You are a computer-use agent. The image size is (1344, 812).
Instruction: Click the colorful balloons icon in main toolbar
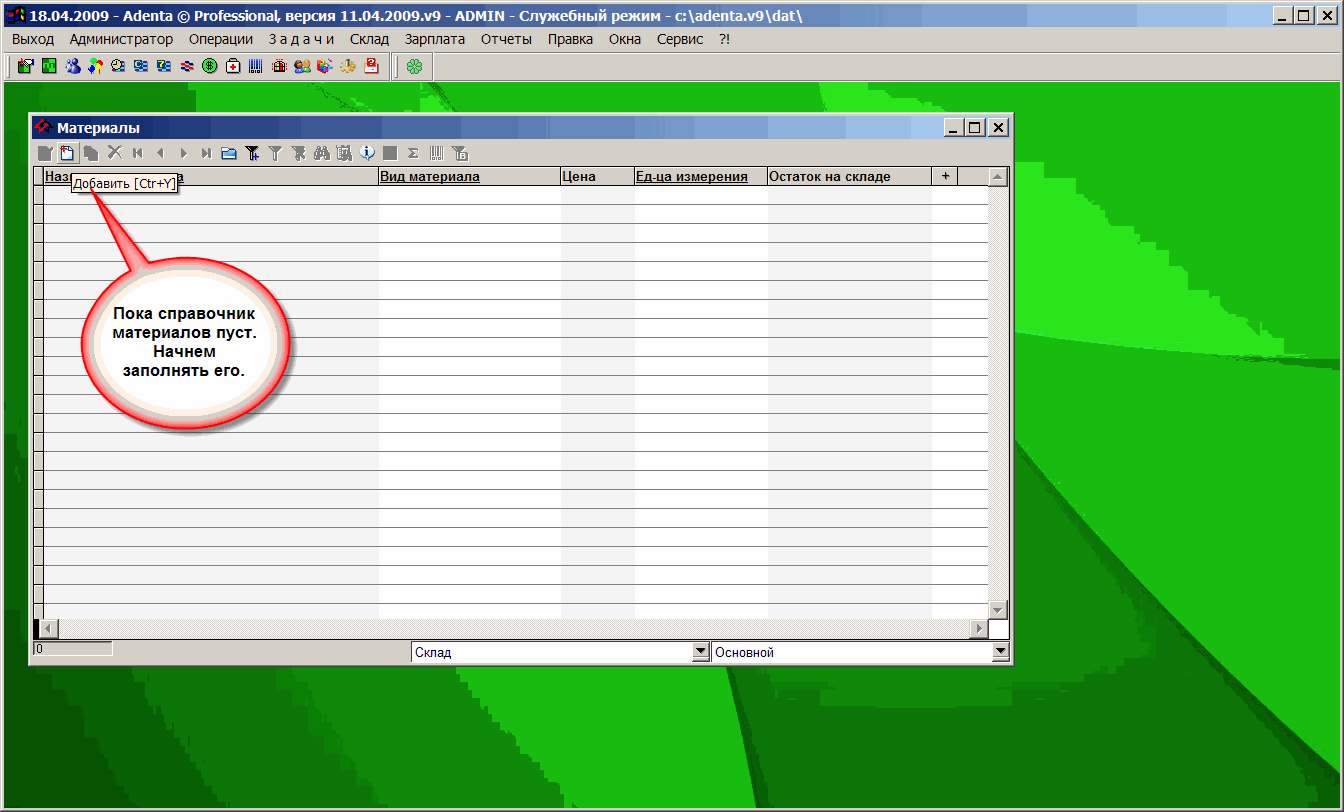click(x=95, y=66)
